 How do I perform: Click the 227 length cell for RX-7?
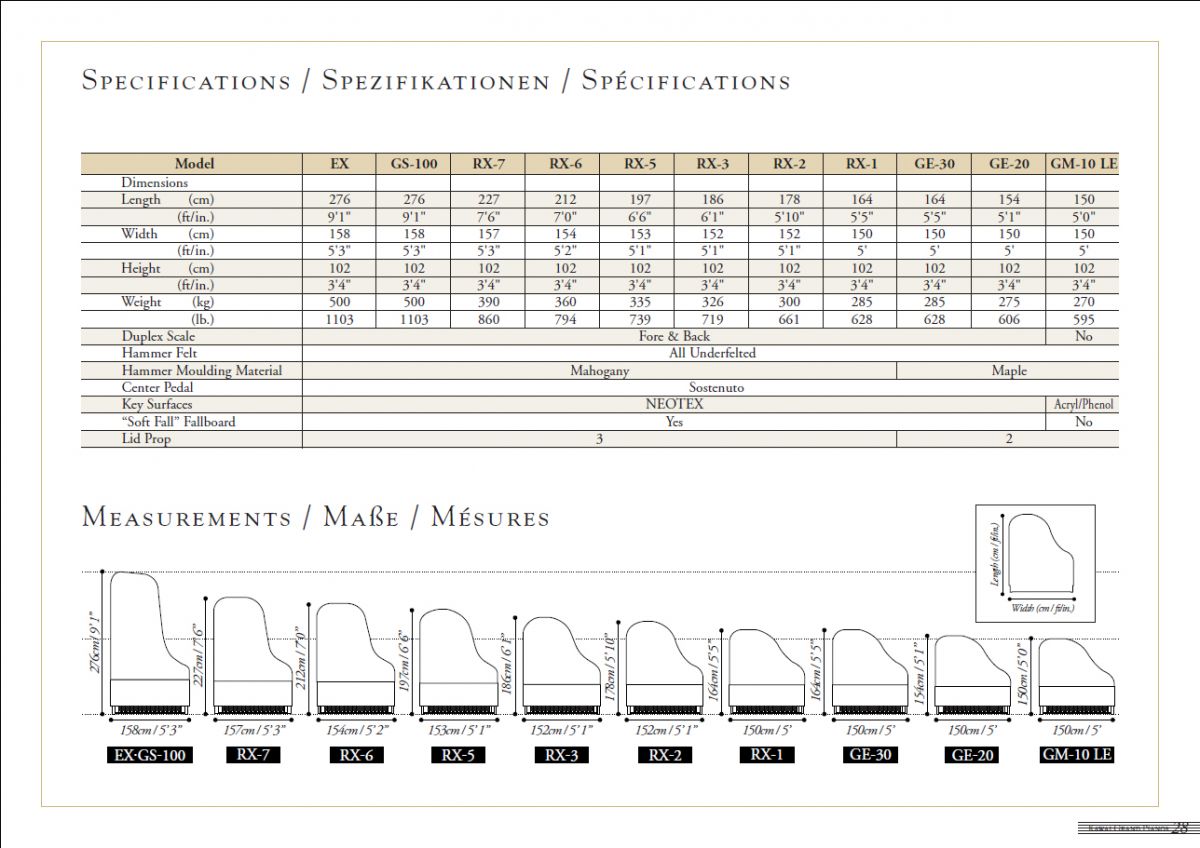[488, 200]
